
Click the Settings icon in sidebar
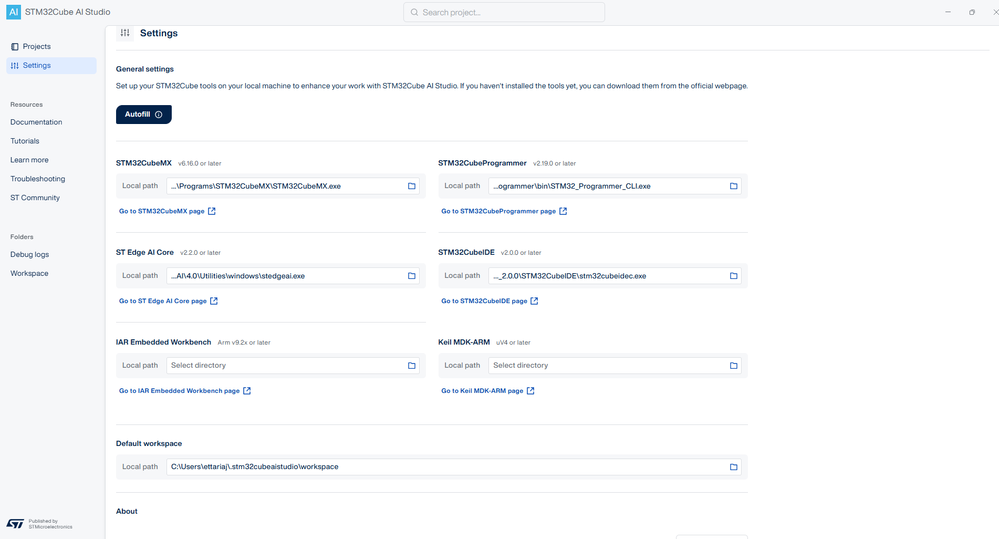(15, 66)
